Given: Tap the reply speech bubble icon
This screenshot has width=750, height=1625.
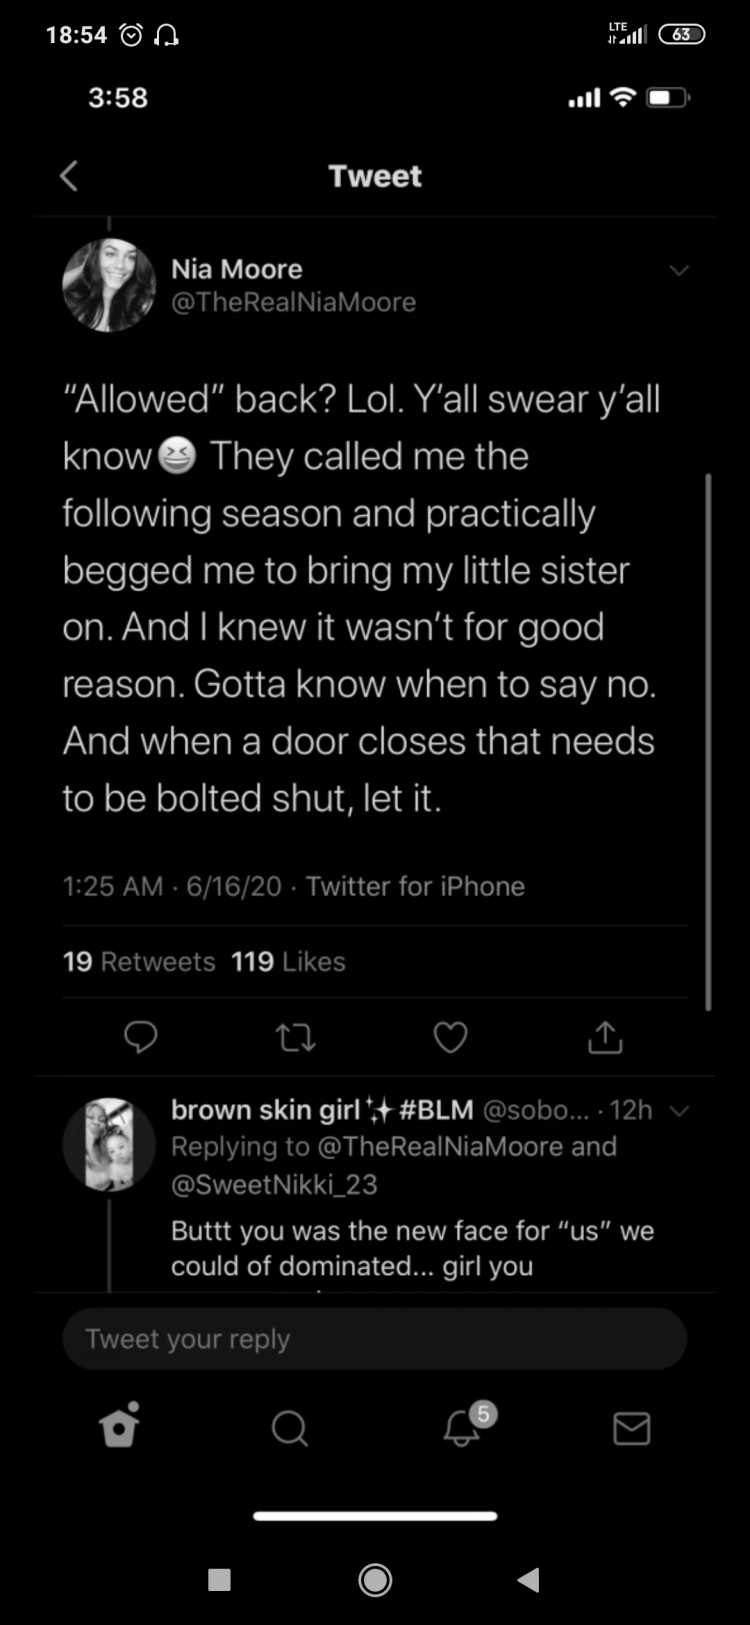Looking at the screenshot, I should coord(140,1037).
